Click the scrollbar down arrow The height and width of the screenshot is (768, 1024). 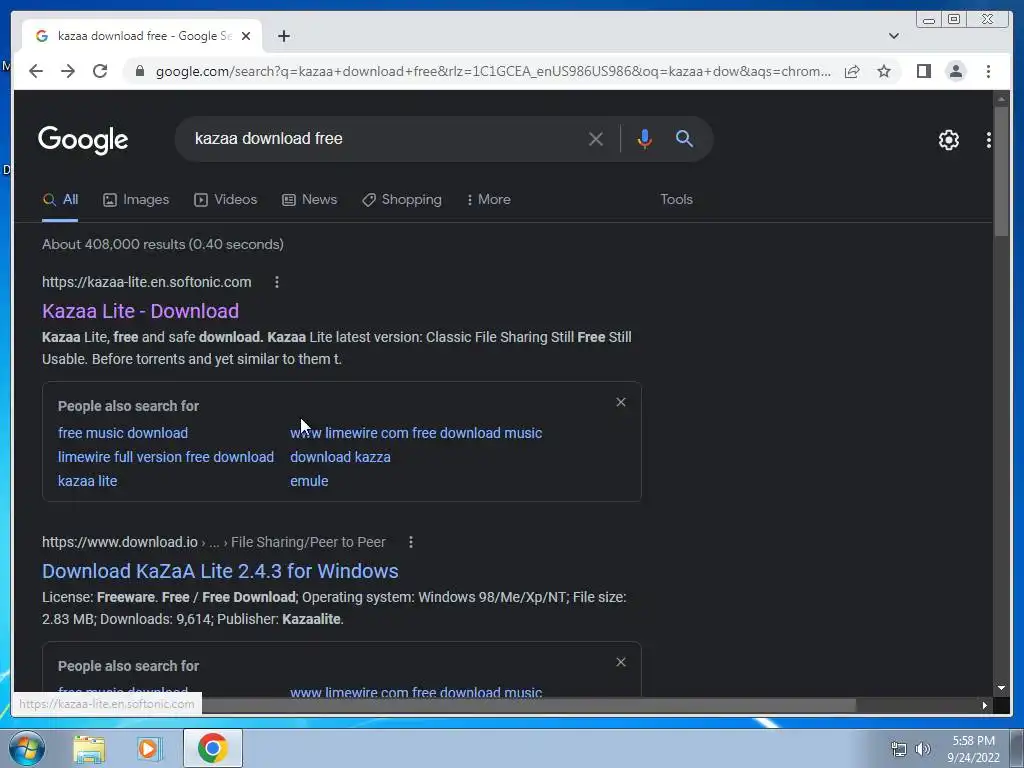point(1001,688)
